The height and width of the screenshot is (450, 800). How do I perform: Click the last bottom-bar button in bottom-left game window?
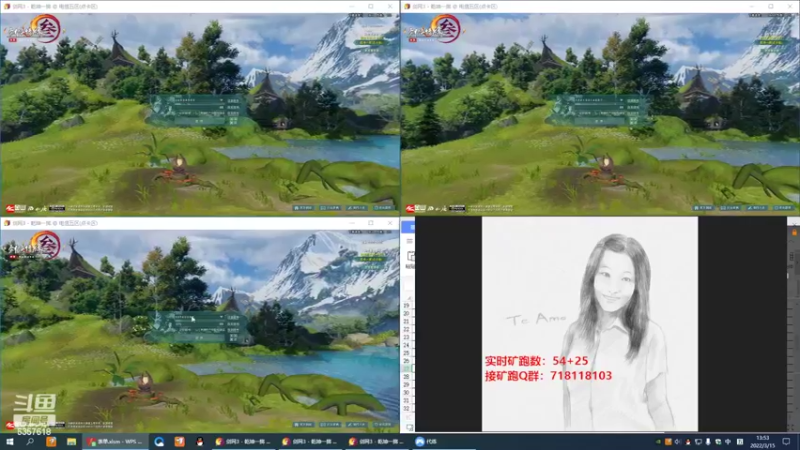383,424
